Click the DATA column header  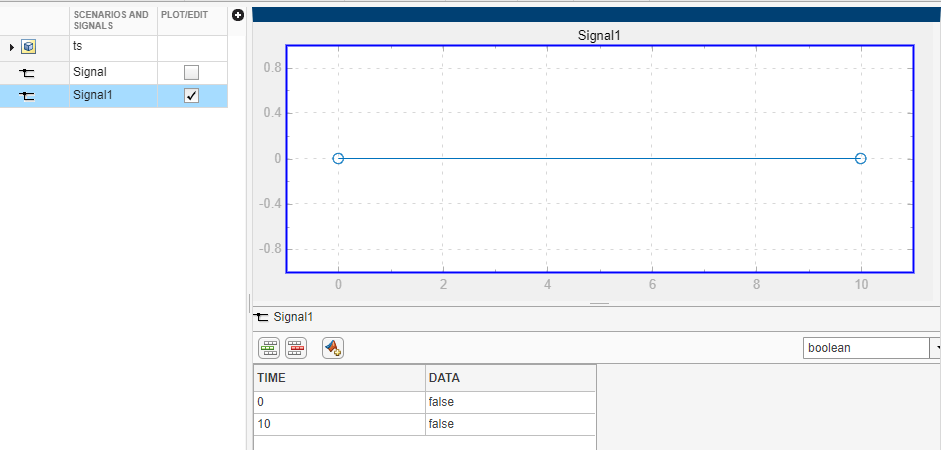tap(511, 378)
